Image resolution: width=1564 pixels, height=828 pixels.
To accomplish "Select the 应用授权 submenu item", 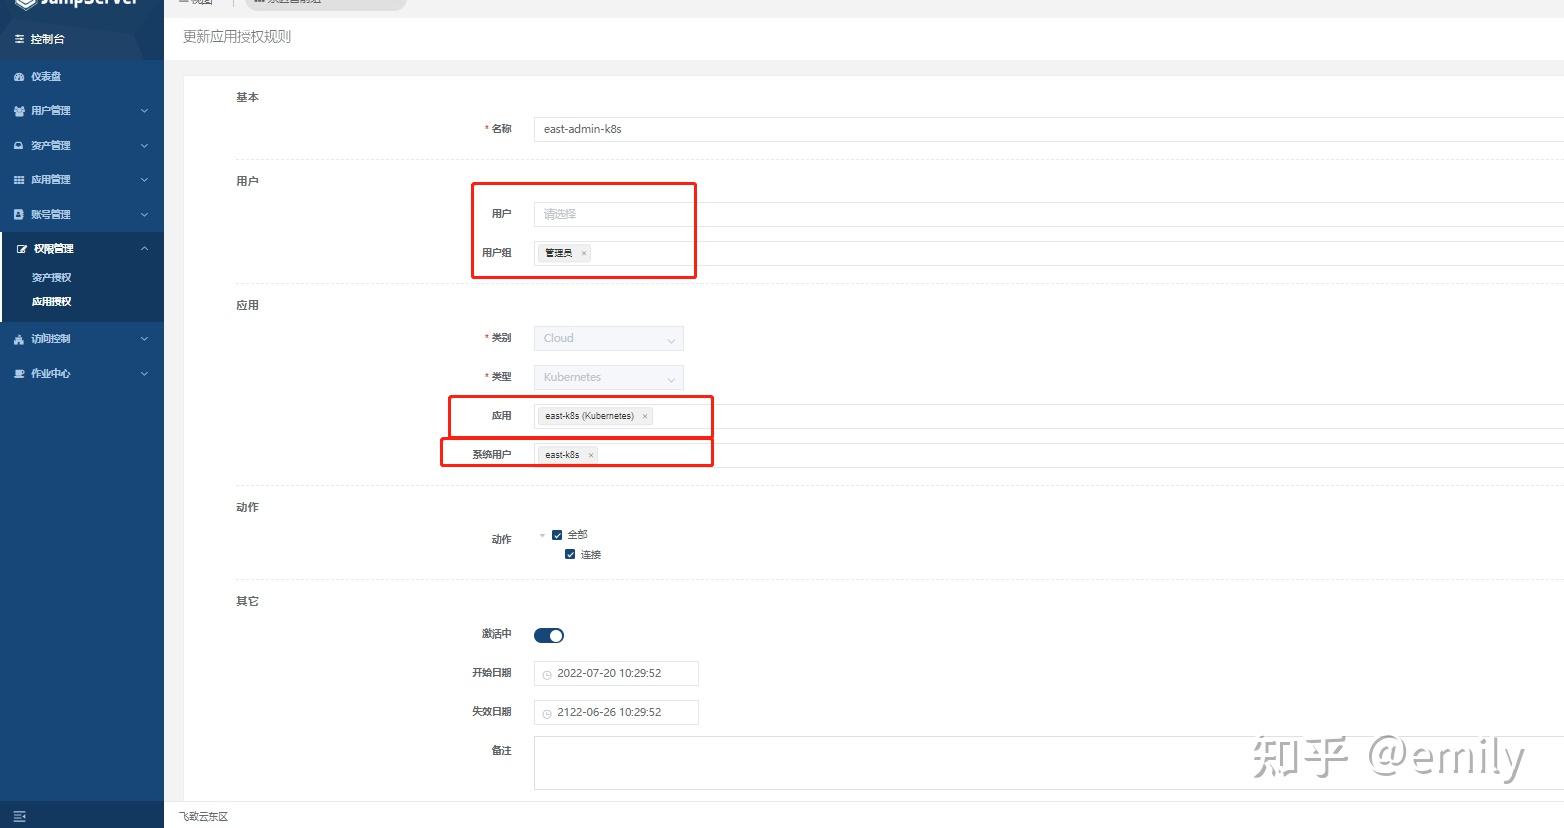I will tap(51, 301).
